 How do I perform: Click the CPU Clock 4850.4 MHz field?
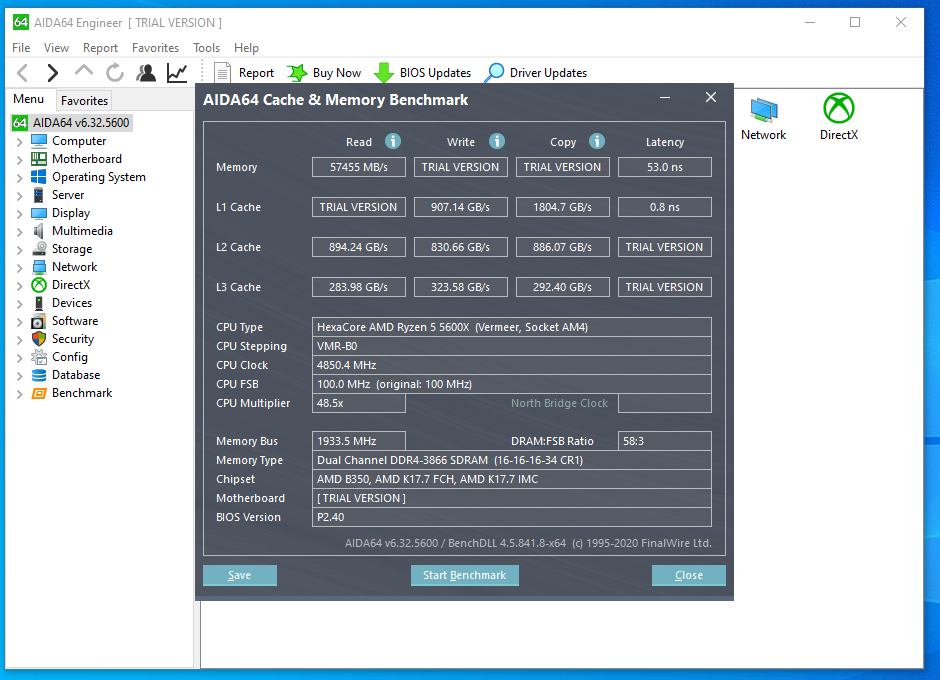pos(511,365)
